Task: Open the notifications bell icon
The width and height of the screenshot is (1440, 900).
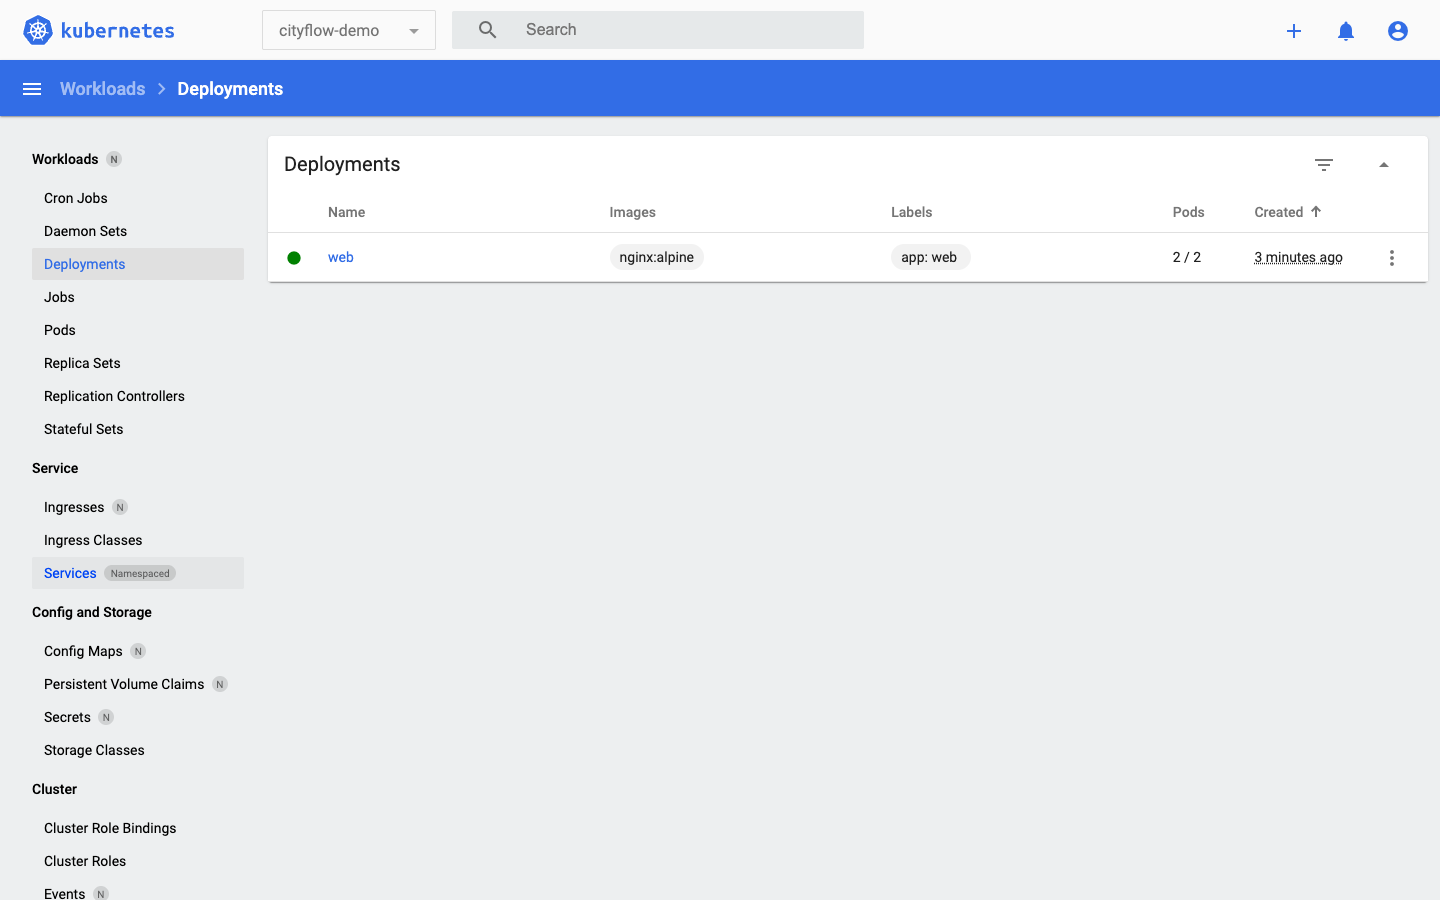Action: pos(1346,31)
